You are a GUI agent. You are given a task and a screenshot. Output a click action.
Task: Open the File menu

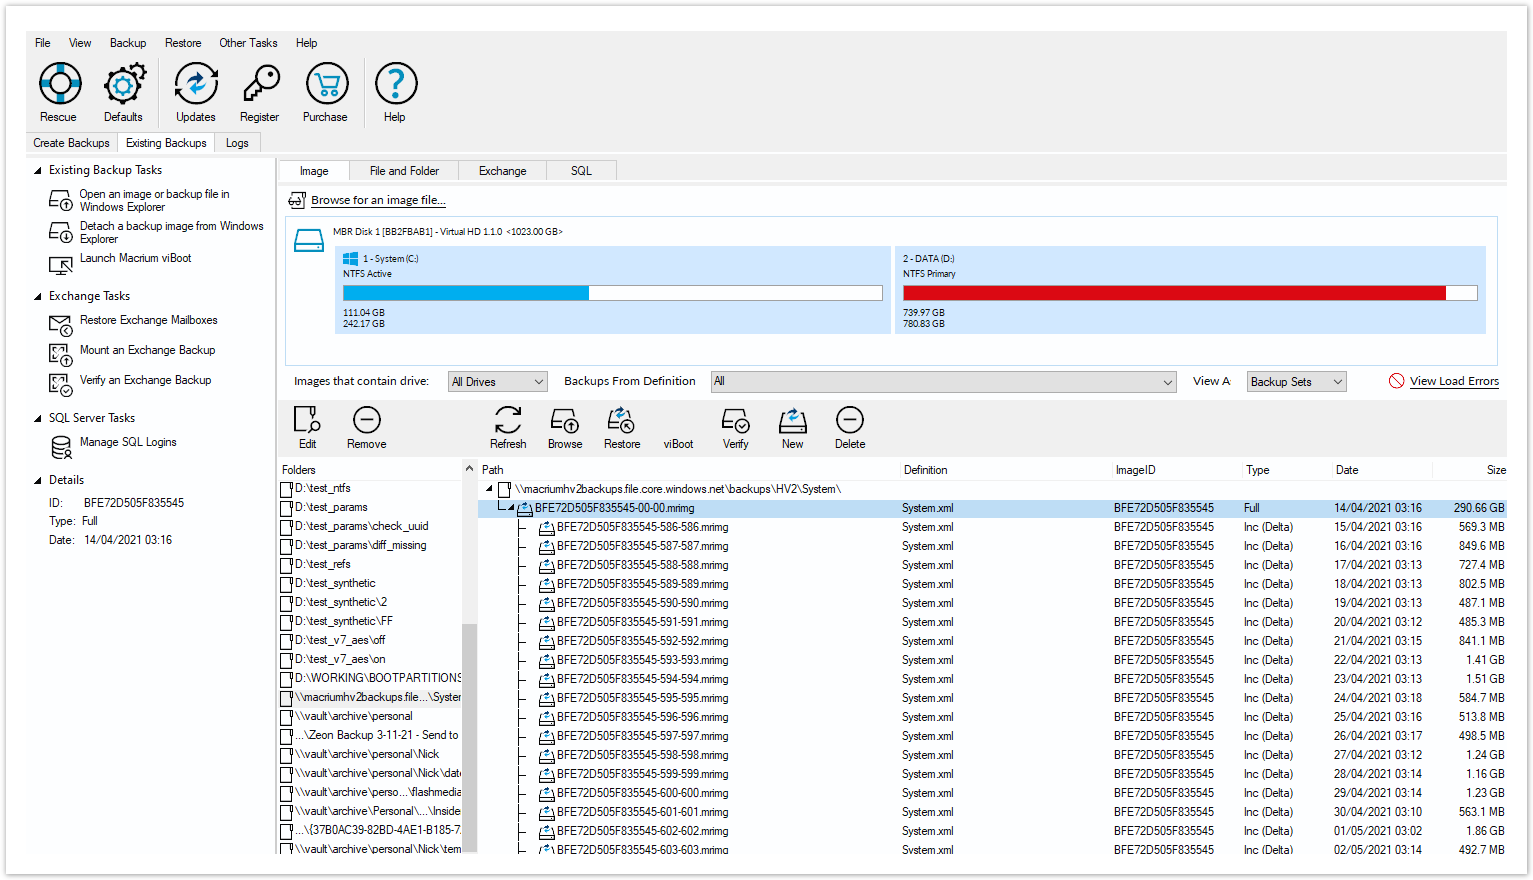43,43
